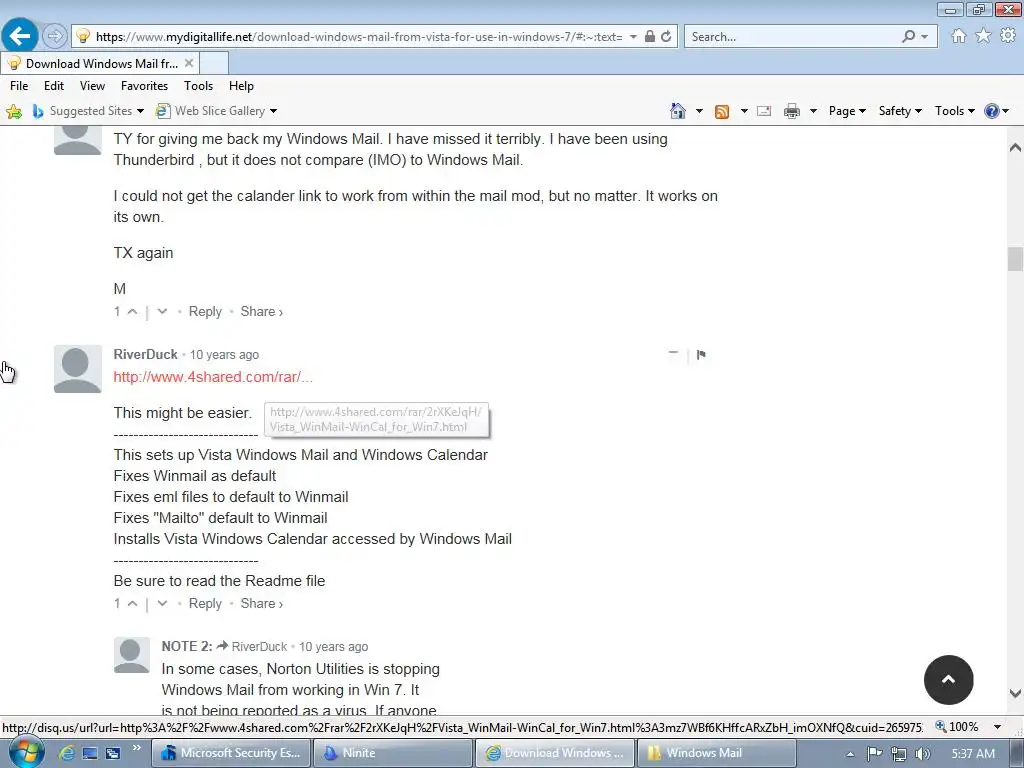Viewport: 1024px width, 768px height.
Task: Add to Favorites bar star icon
Action: click(x=14, y=111)
